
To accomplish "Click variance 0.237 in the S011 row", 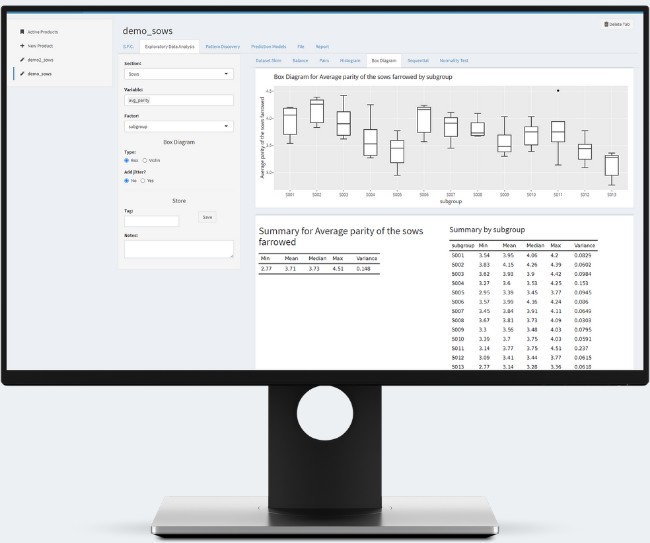I will tap(581, 349).
